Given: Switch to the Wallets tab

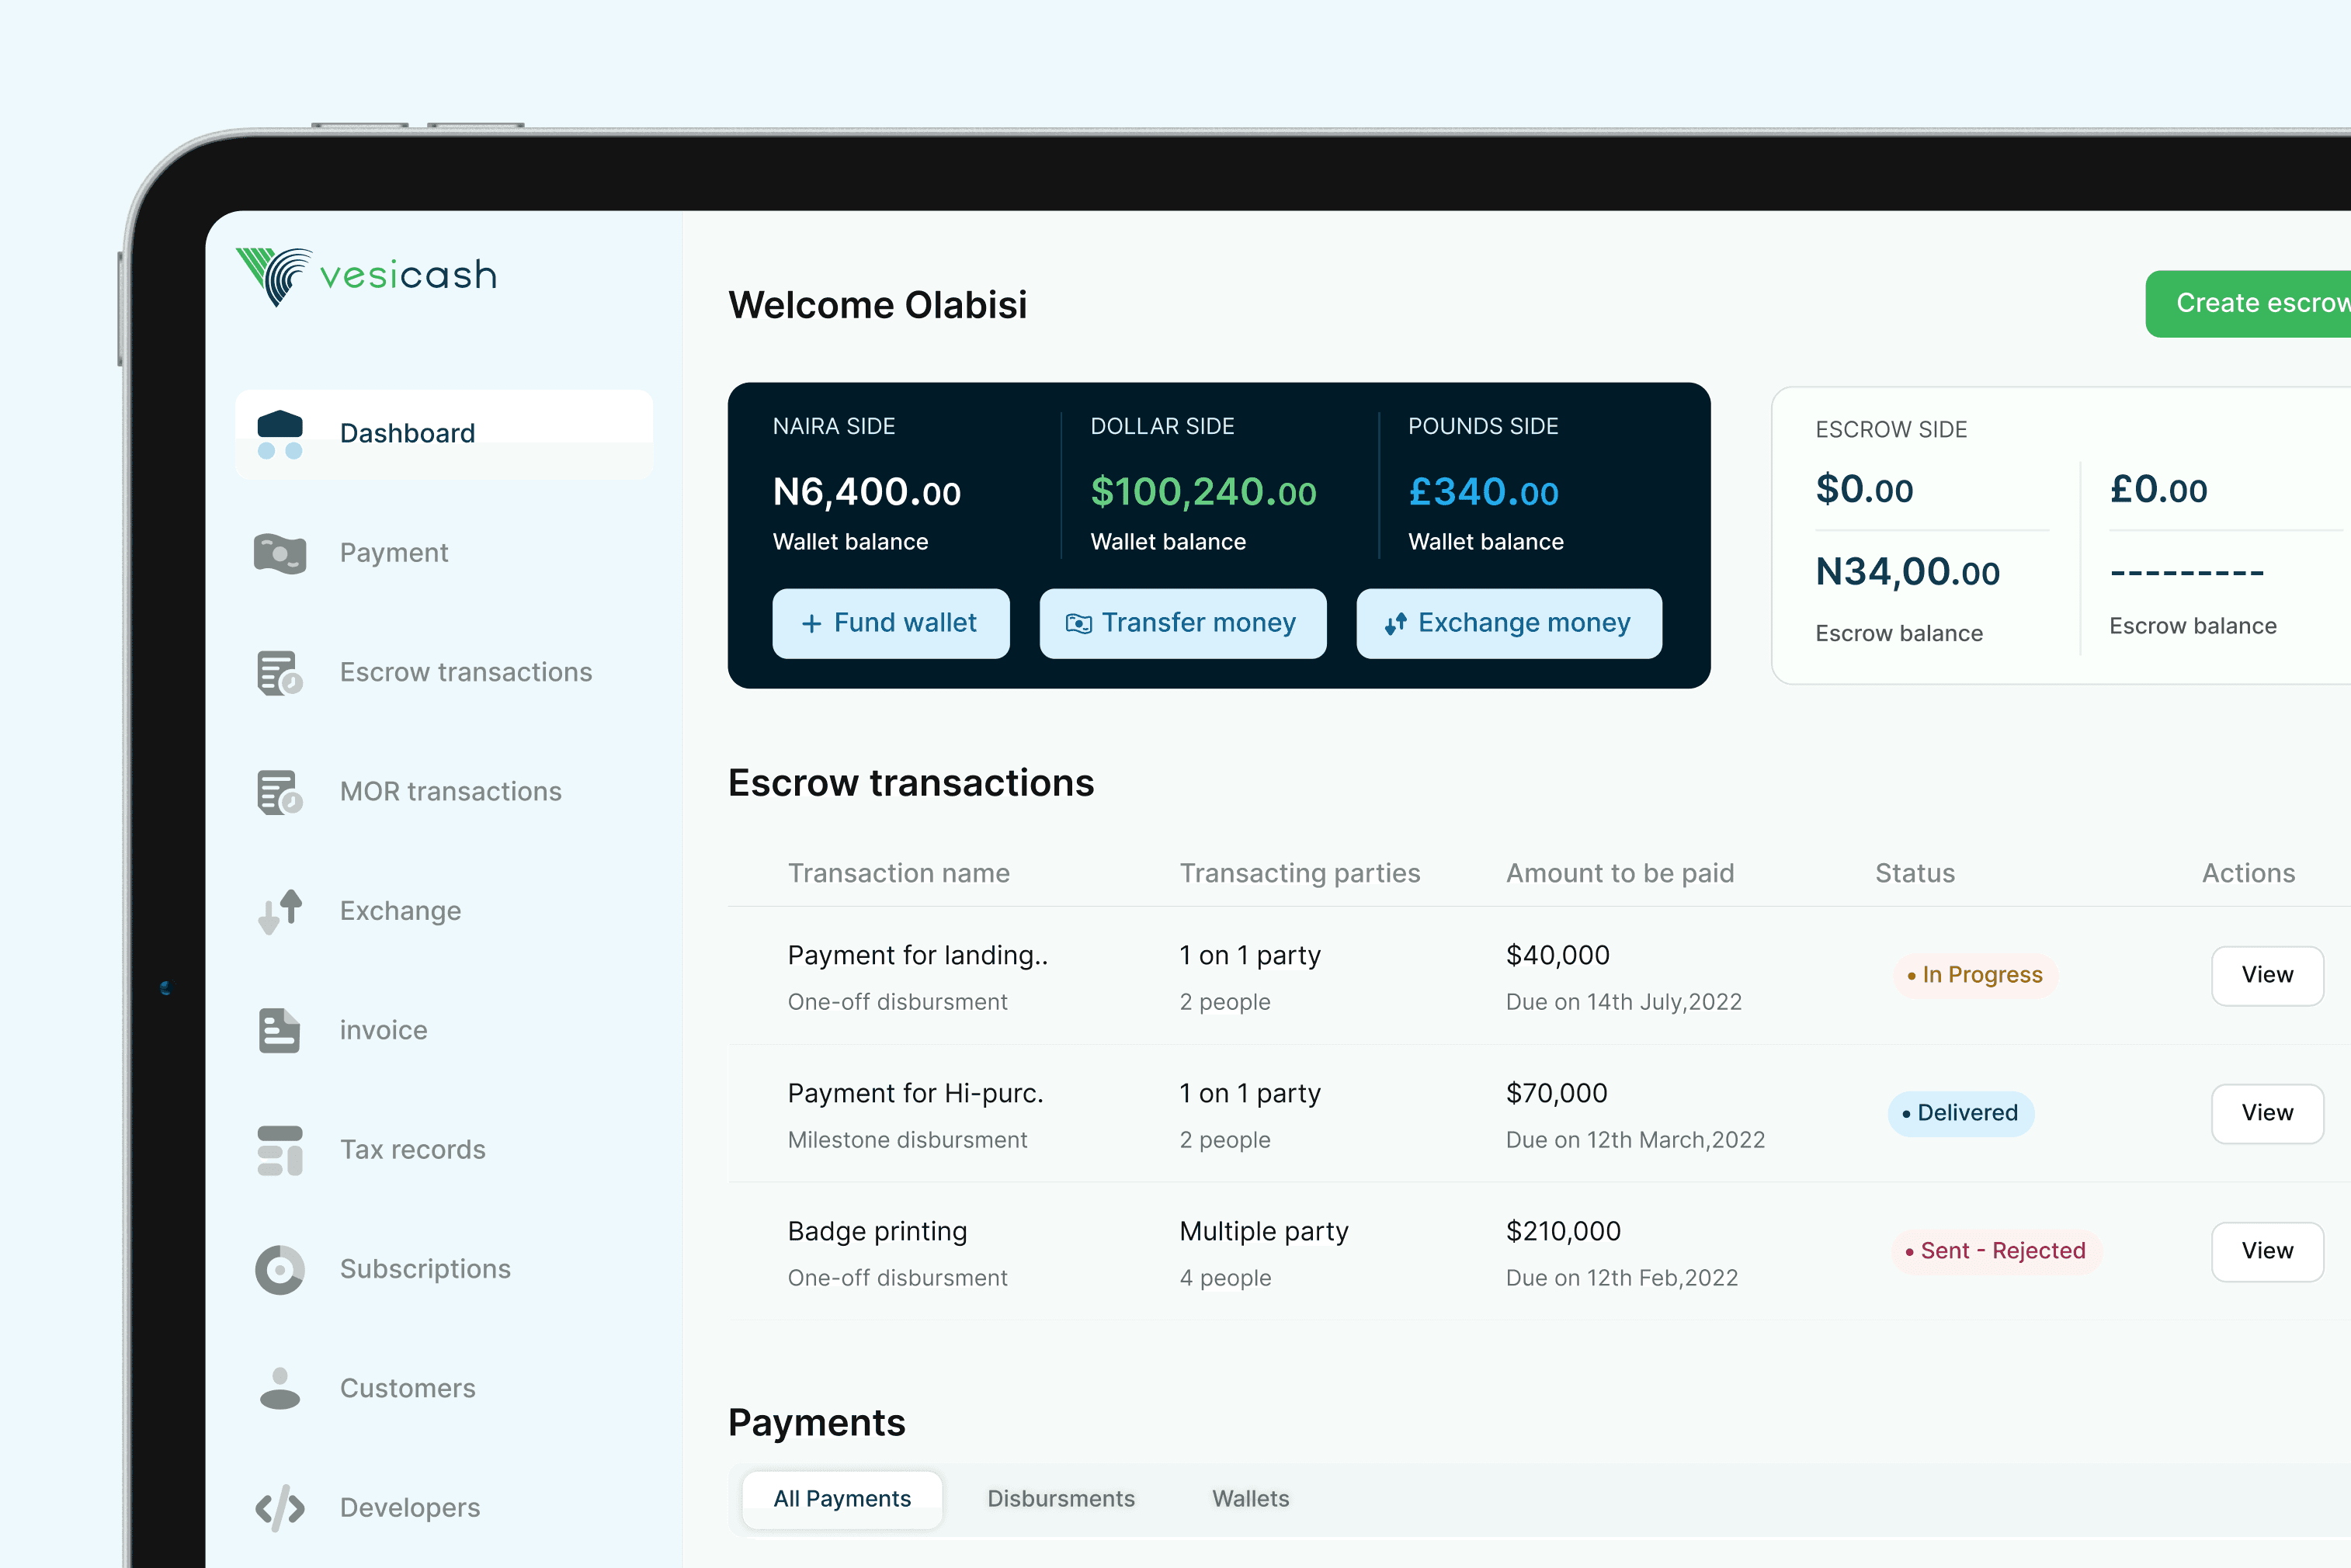Looking at the screenshot, I should [x=1250, y=1498].
